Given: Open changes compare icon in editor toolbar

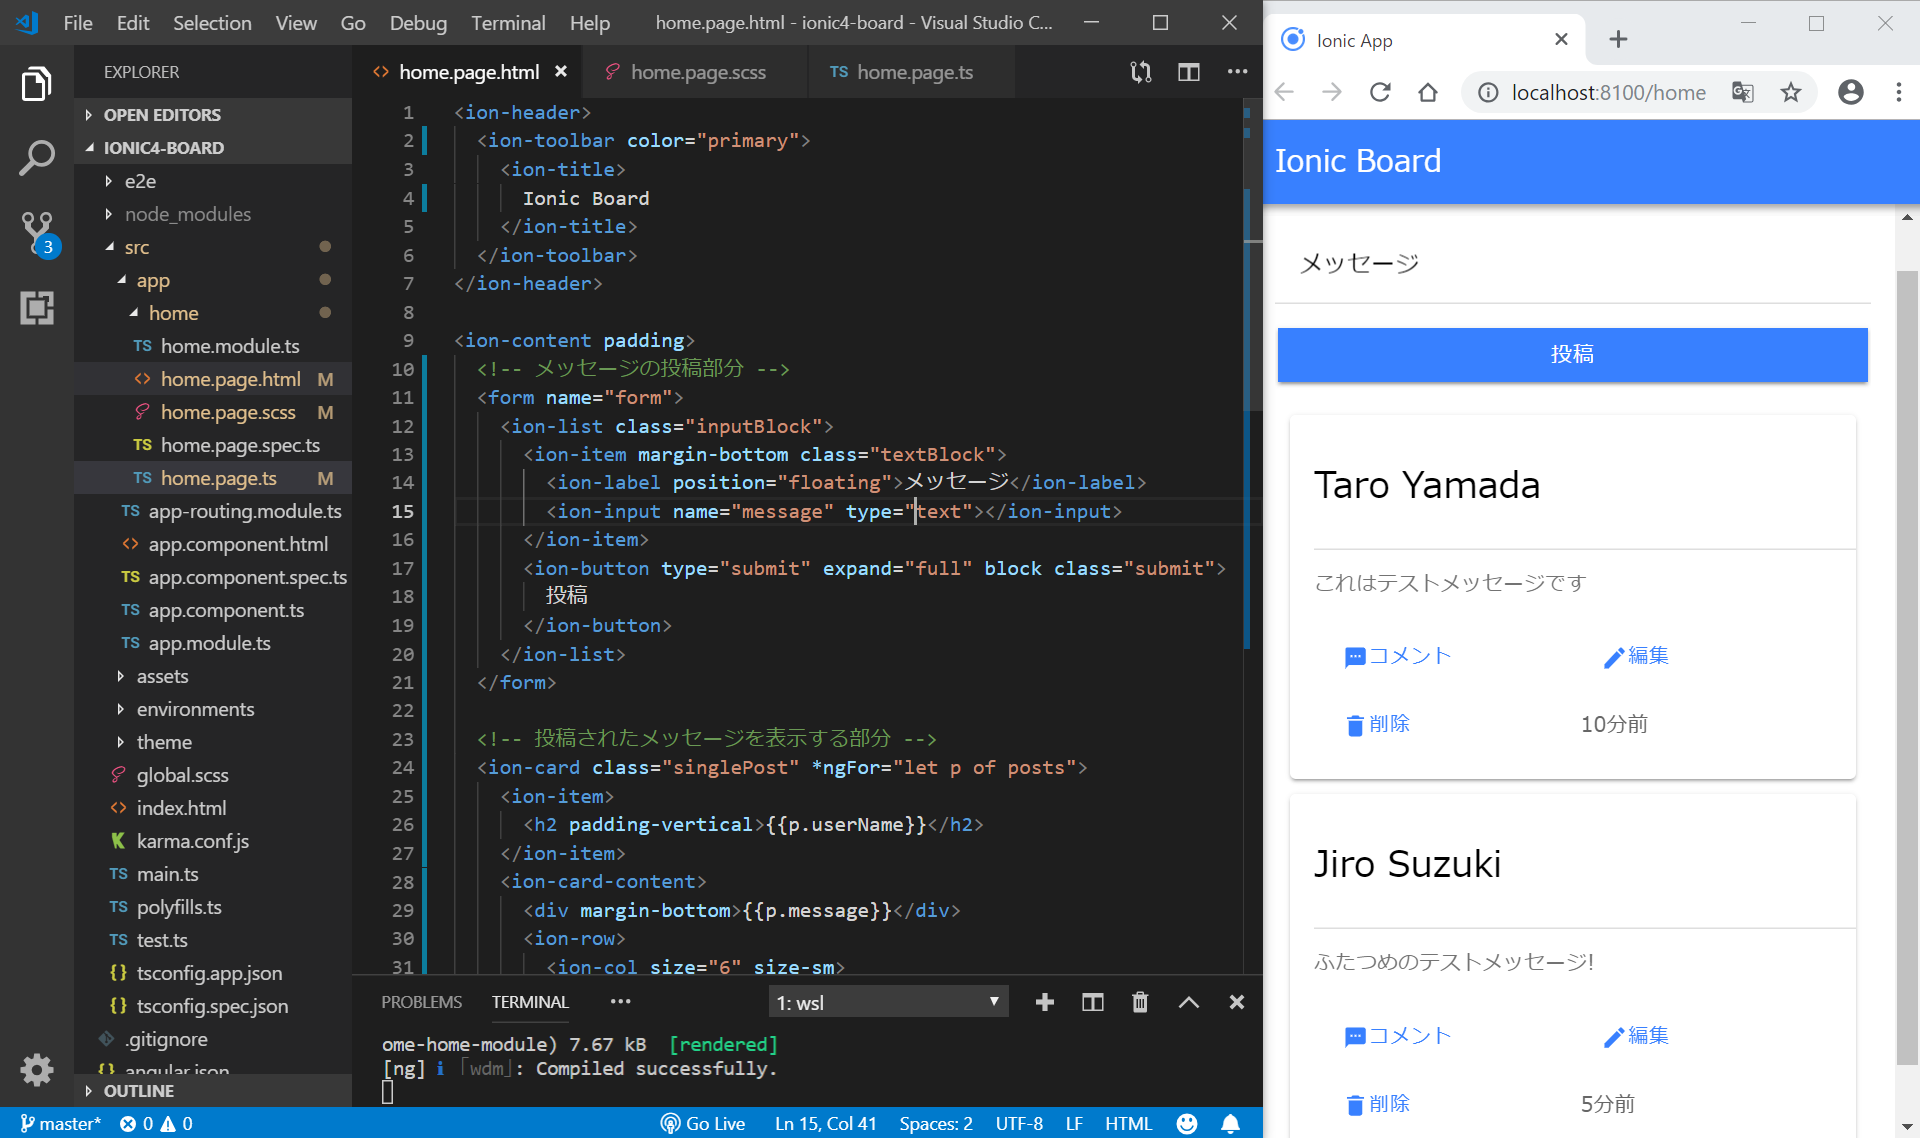Looking at the screenshot, I should (x=1140, y=72).
